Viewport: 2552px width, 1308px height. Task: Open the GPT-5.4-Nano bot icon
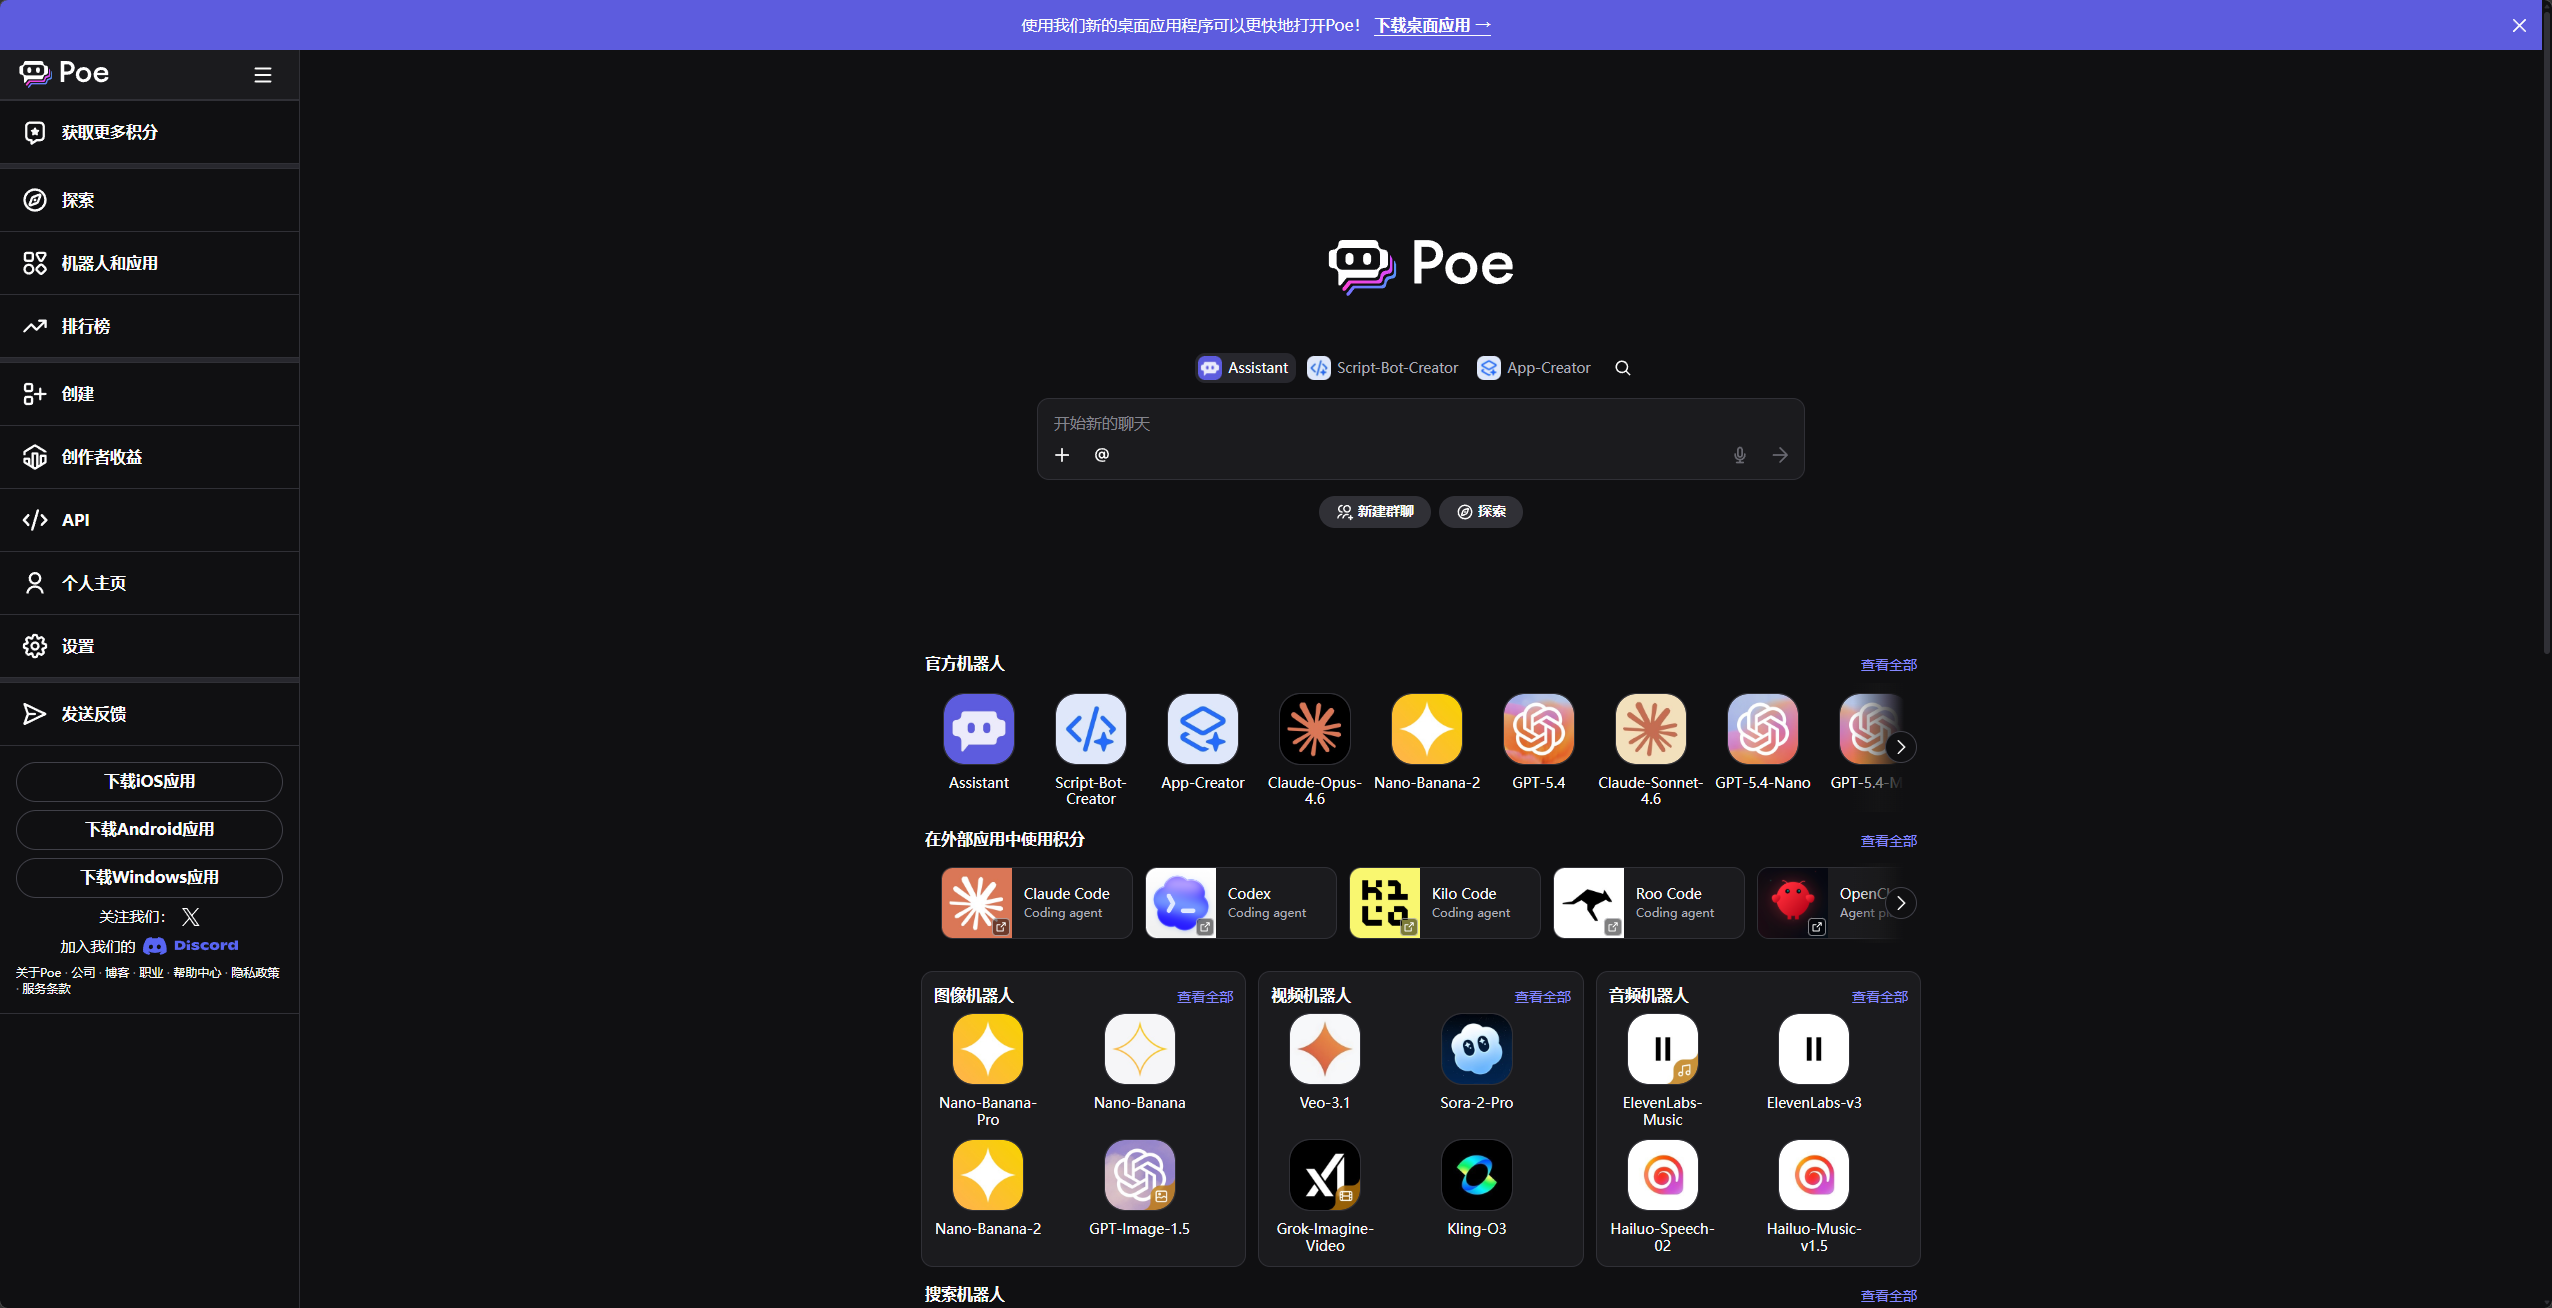pos(1763,729)
